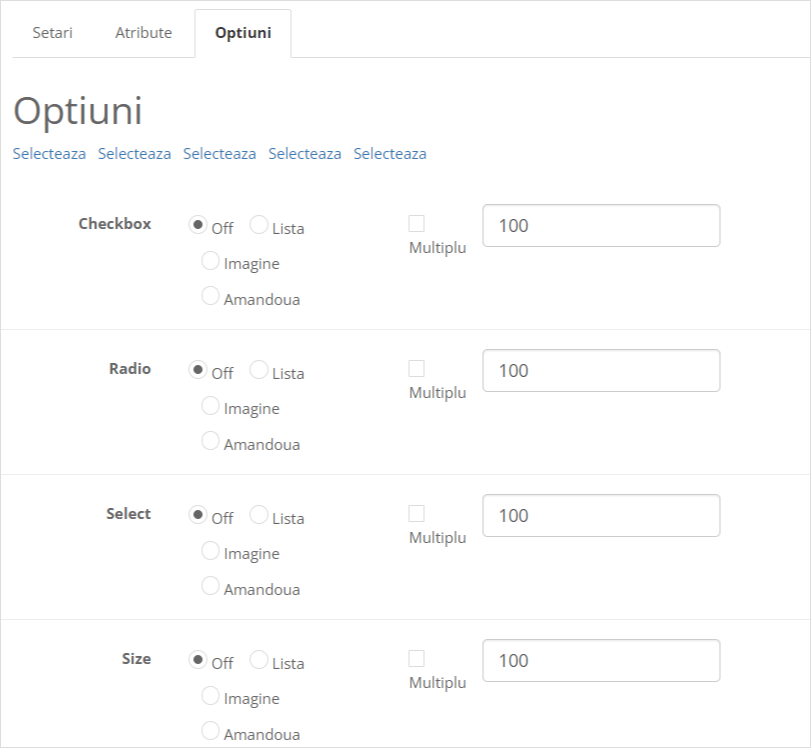
Task: Select Off radio in Radio row
Action: pos(198,370)
